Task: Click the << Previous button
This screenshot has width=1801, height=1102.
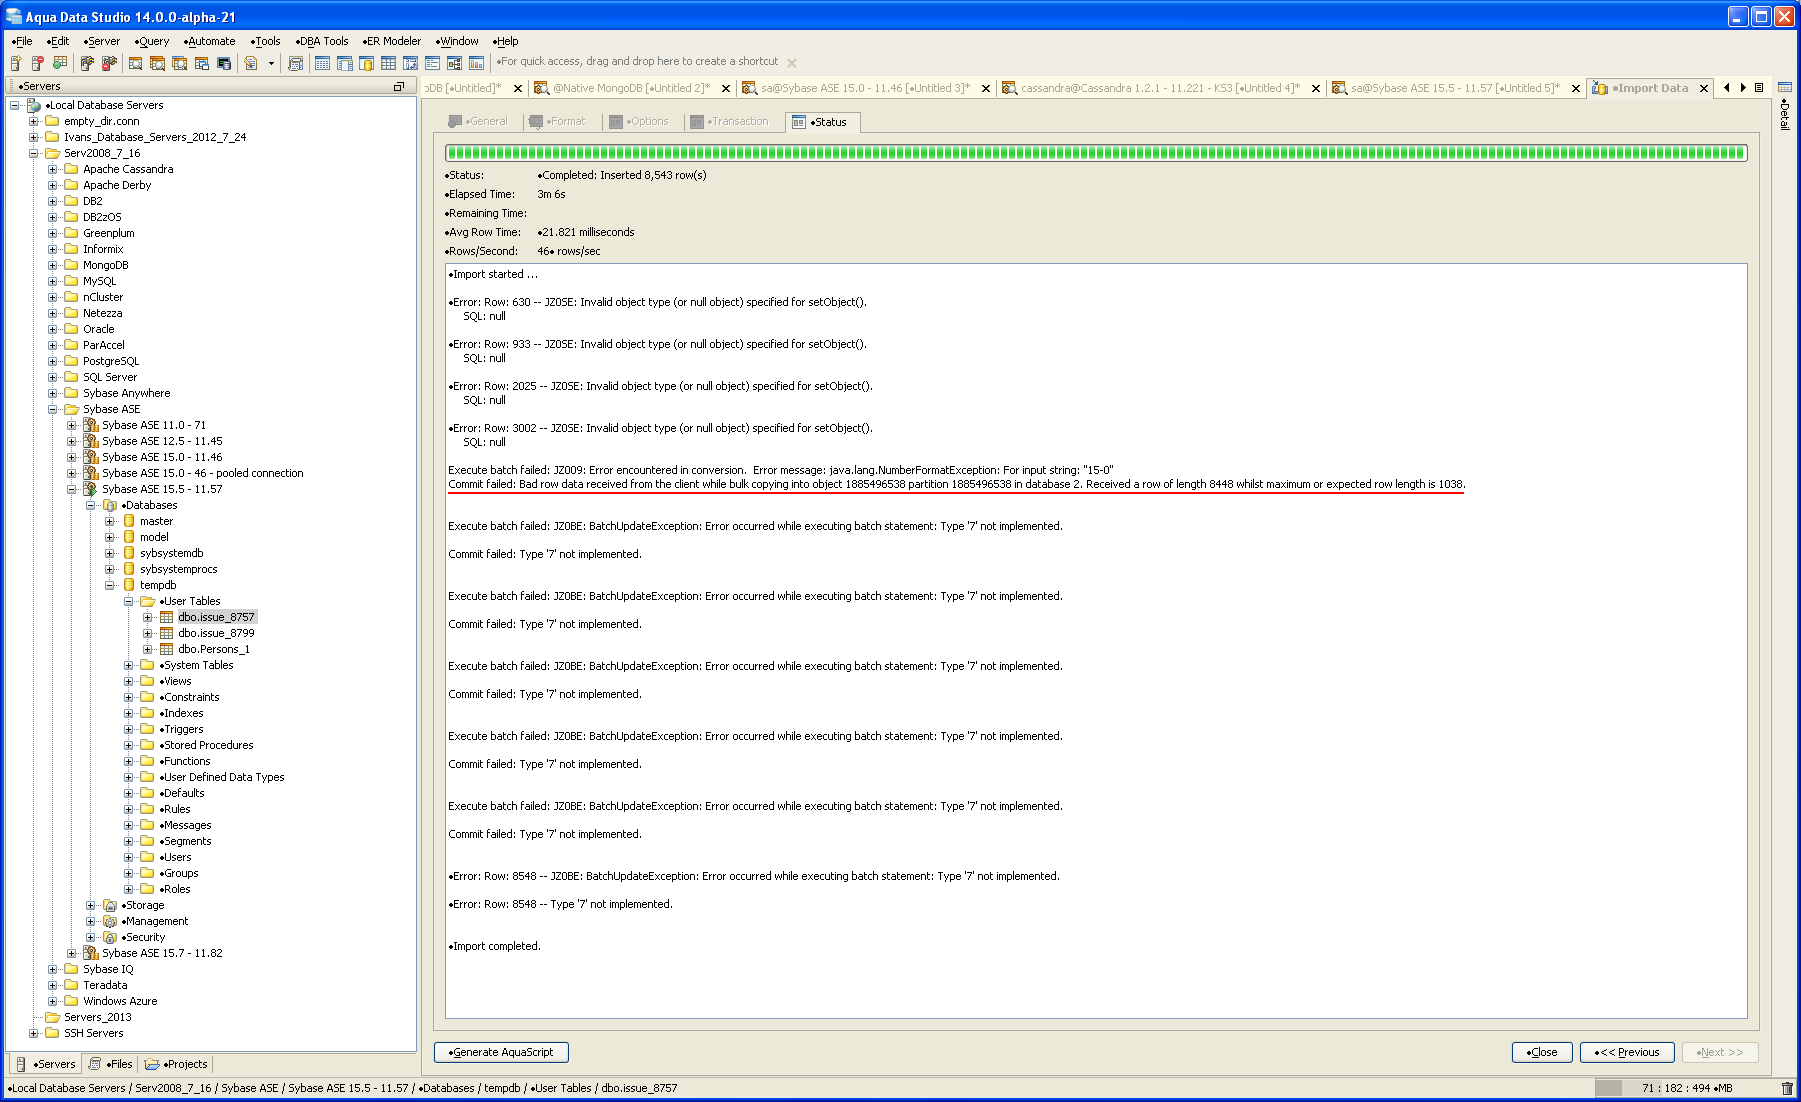Action: (x=1627, y=1052)
